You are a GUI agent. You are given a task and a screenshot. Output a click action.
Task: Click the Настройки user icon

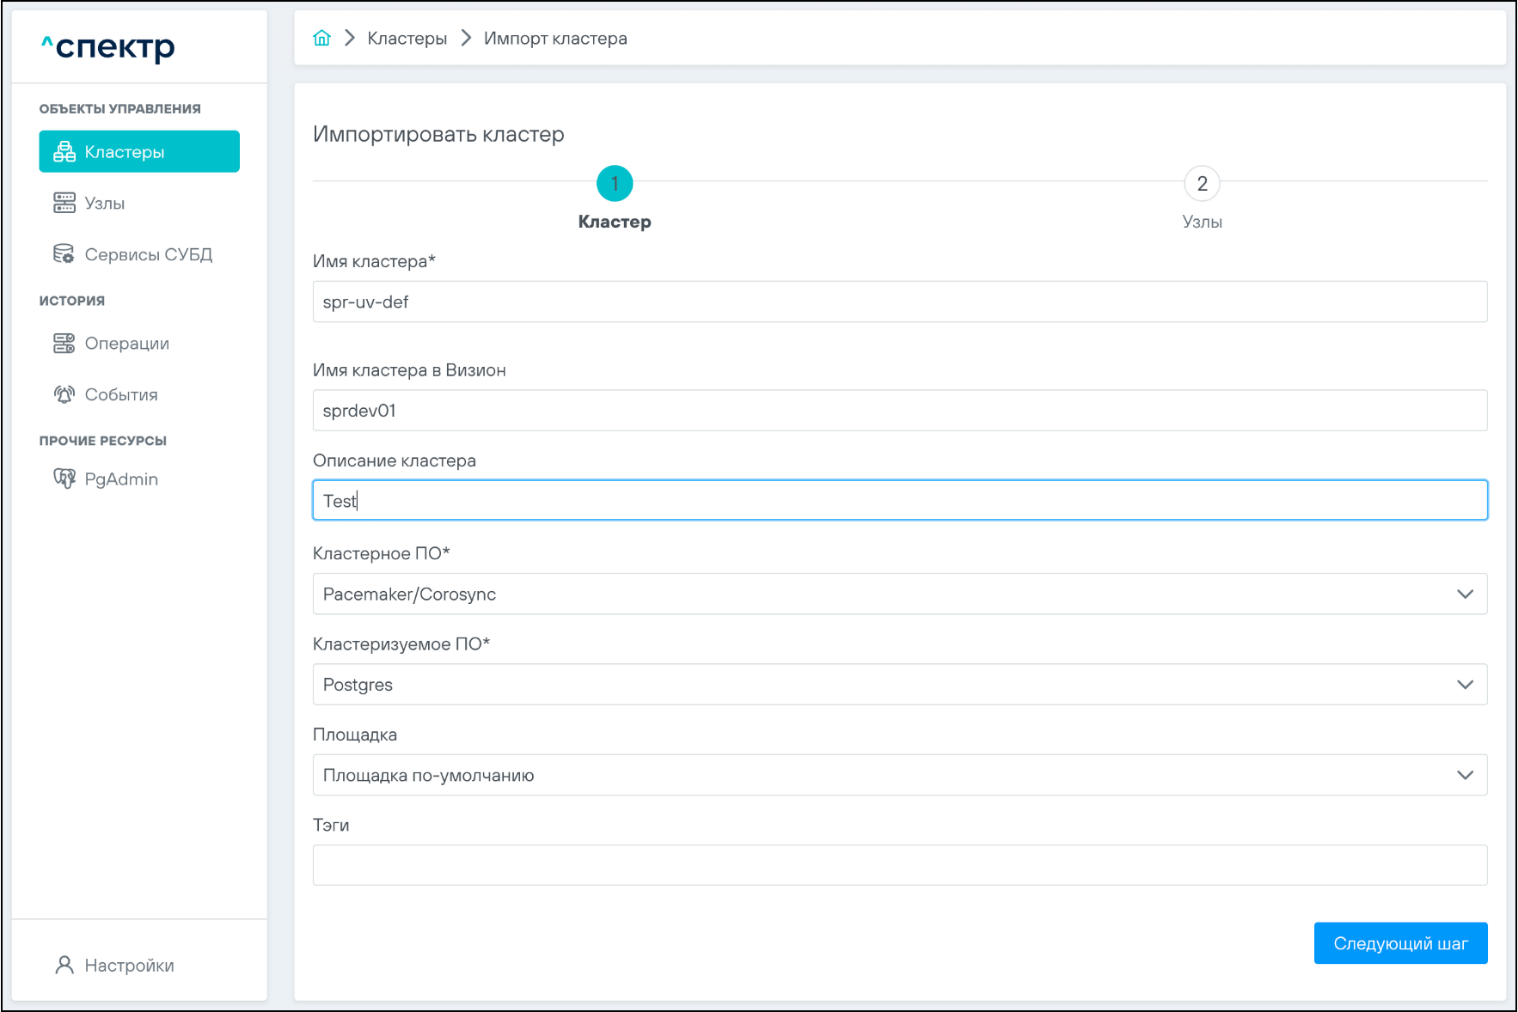click(x=64, y=965)
